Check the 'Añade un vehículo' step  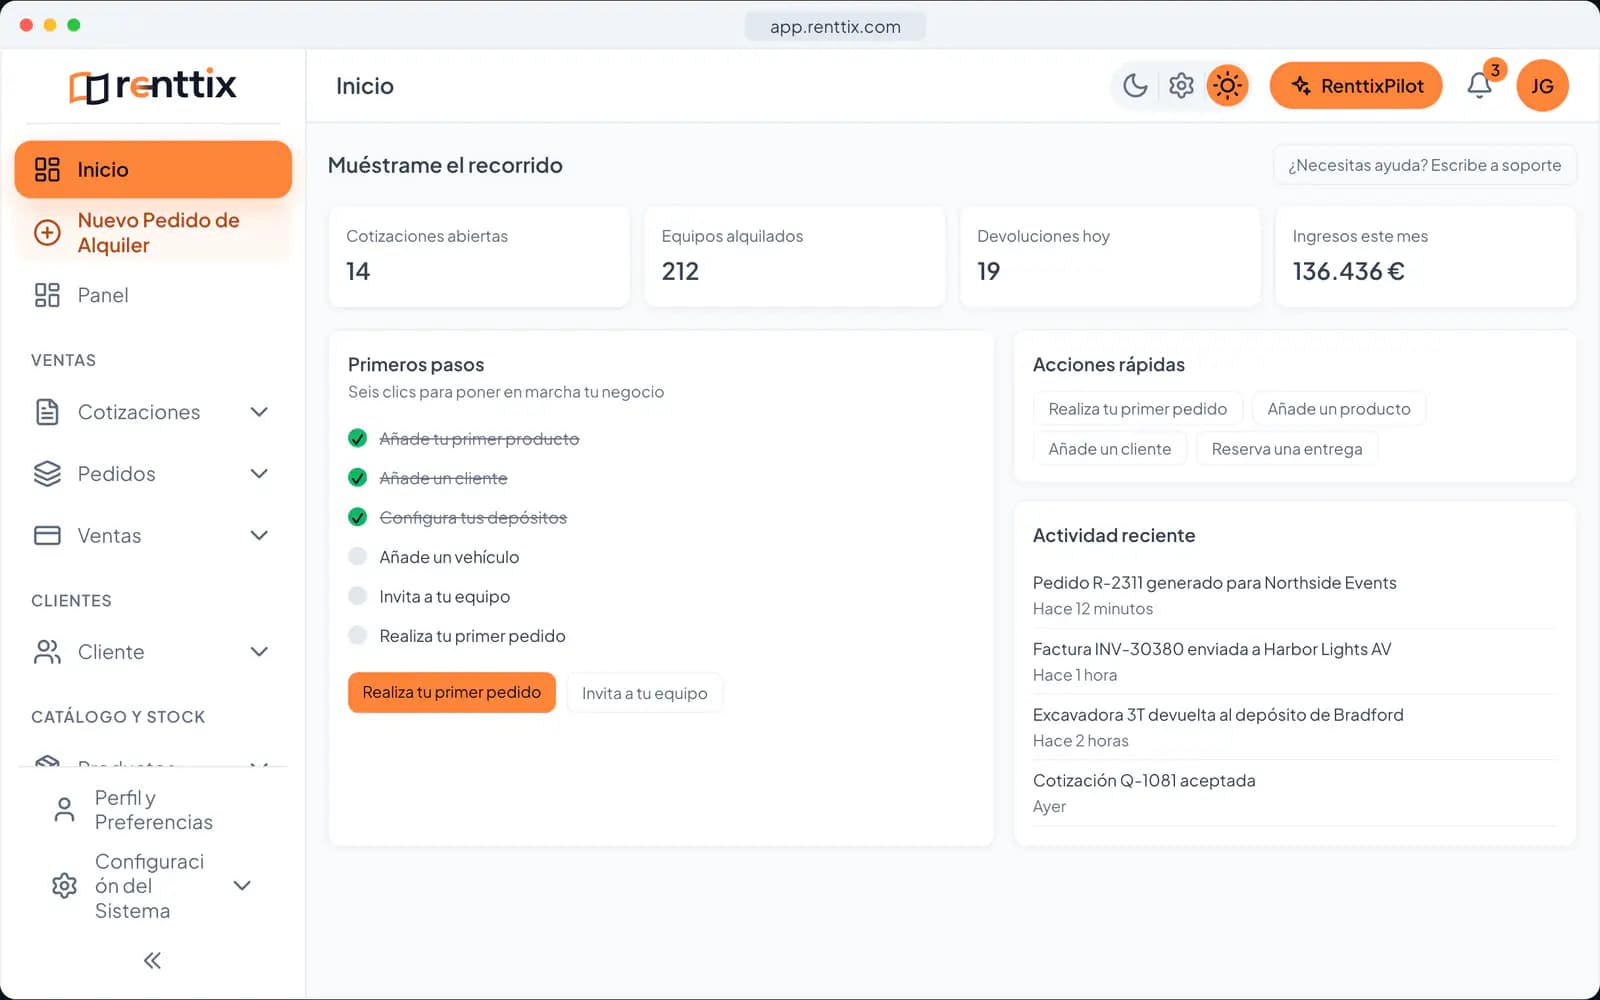point(357,557)
